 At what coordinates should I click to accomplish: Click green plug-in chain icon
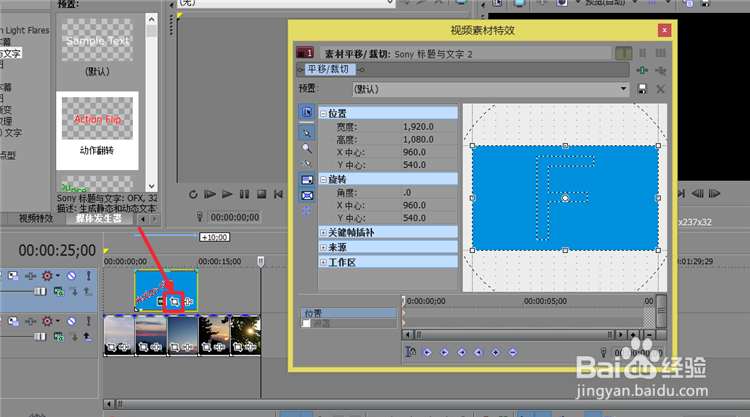click(642, 71)
